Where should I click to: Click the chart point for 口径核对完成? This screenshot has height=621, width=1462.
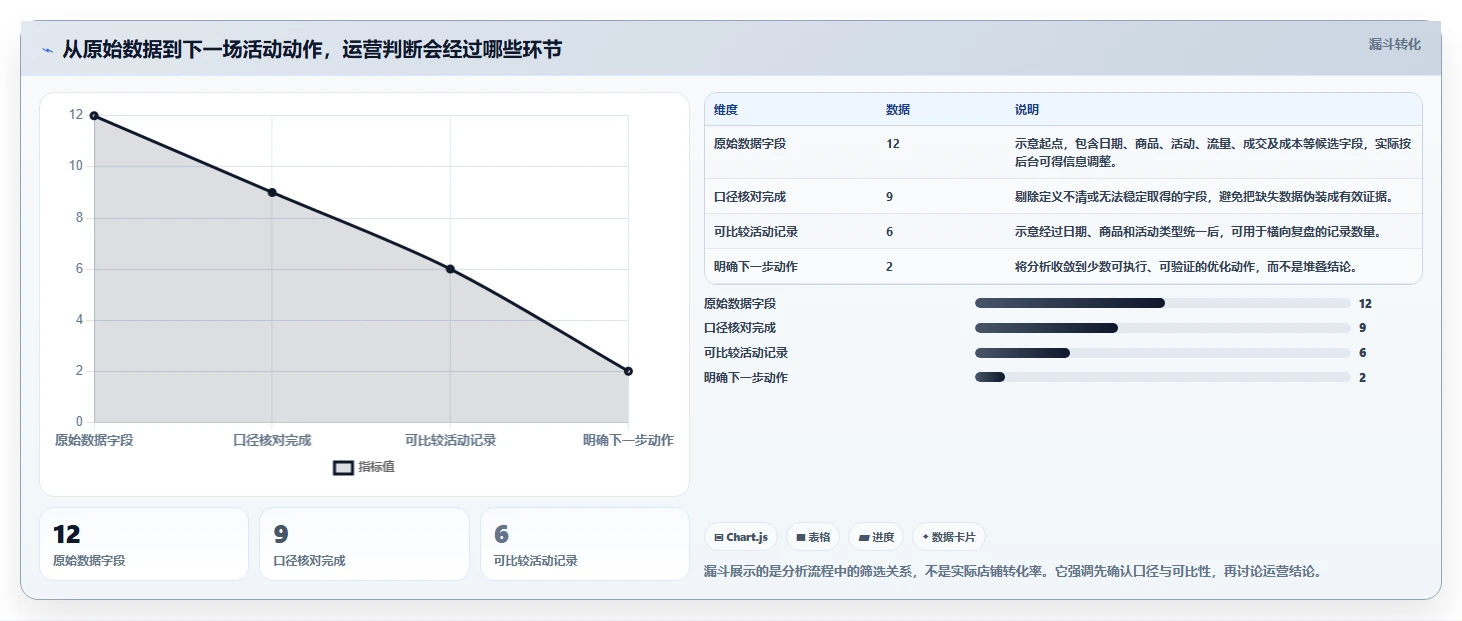pos(272,192)
